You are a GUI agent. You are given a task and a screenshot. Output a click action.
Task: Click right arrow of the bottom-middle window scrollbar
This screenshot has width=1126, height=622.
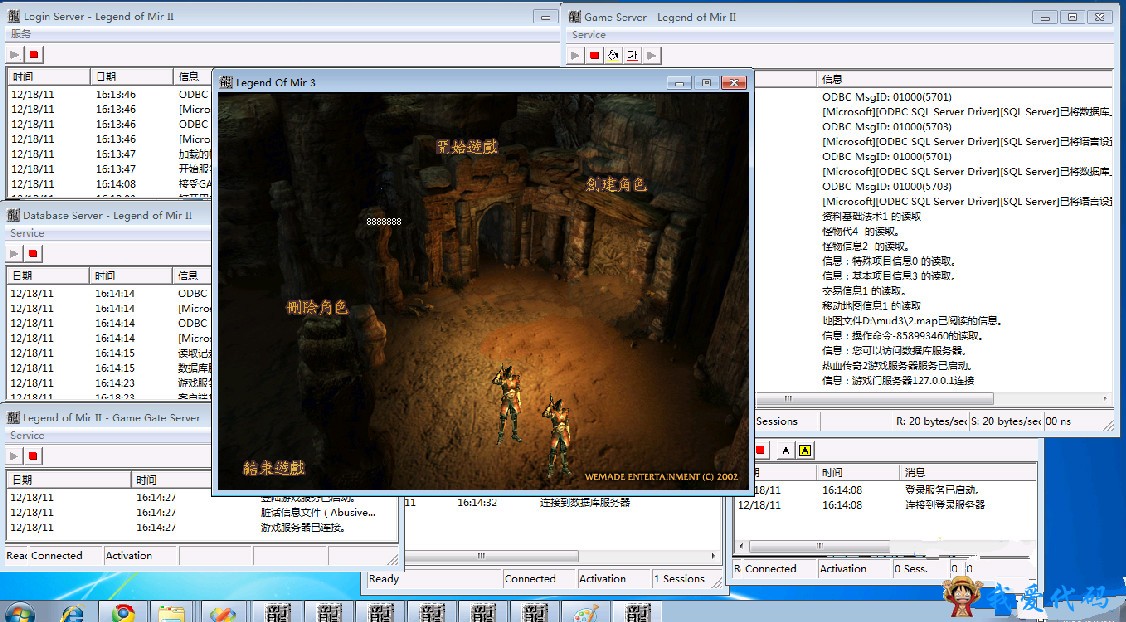pos(713,556)
